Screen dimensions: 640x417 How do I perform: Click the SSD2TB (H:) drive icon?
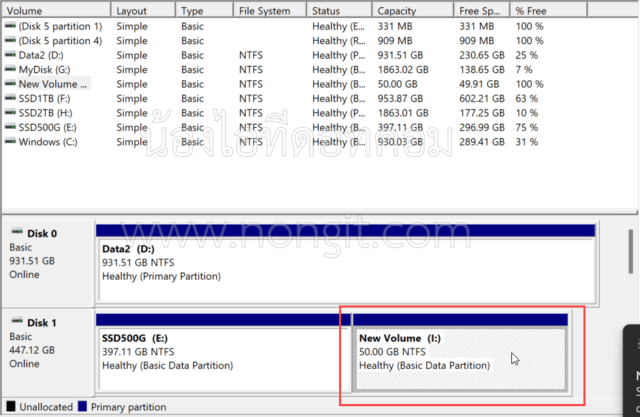[10, 113]
